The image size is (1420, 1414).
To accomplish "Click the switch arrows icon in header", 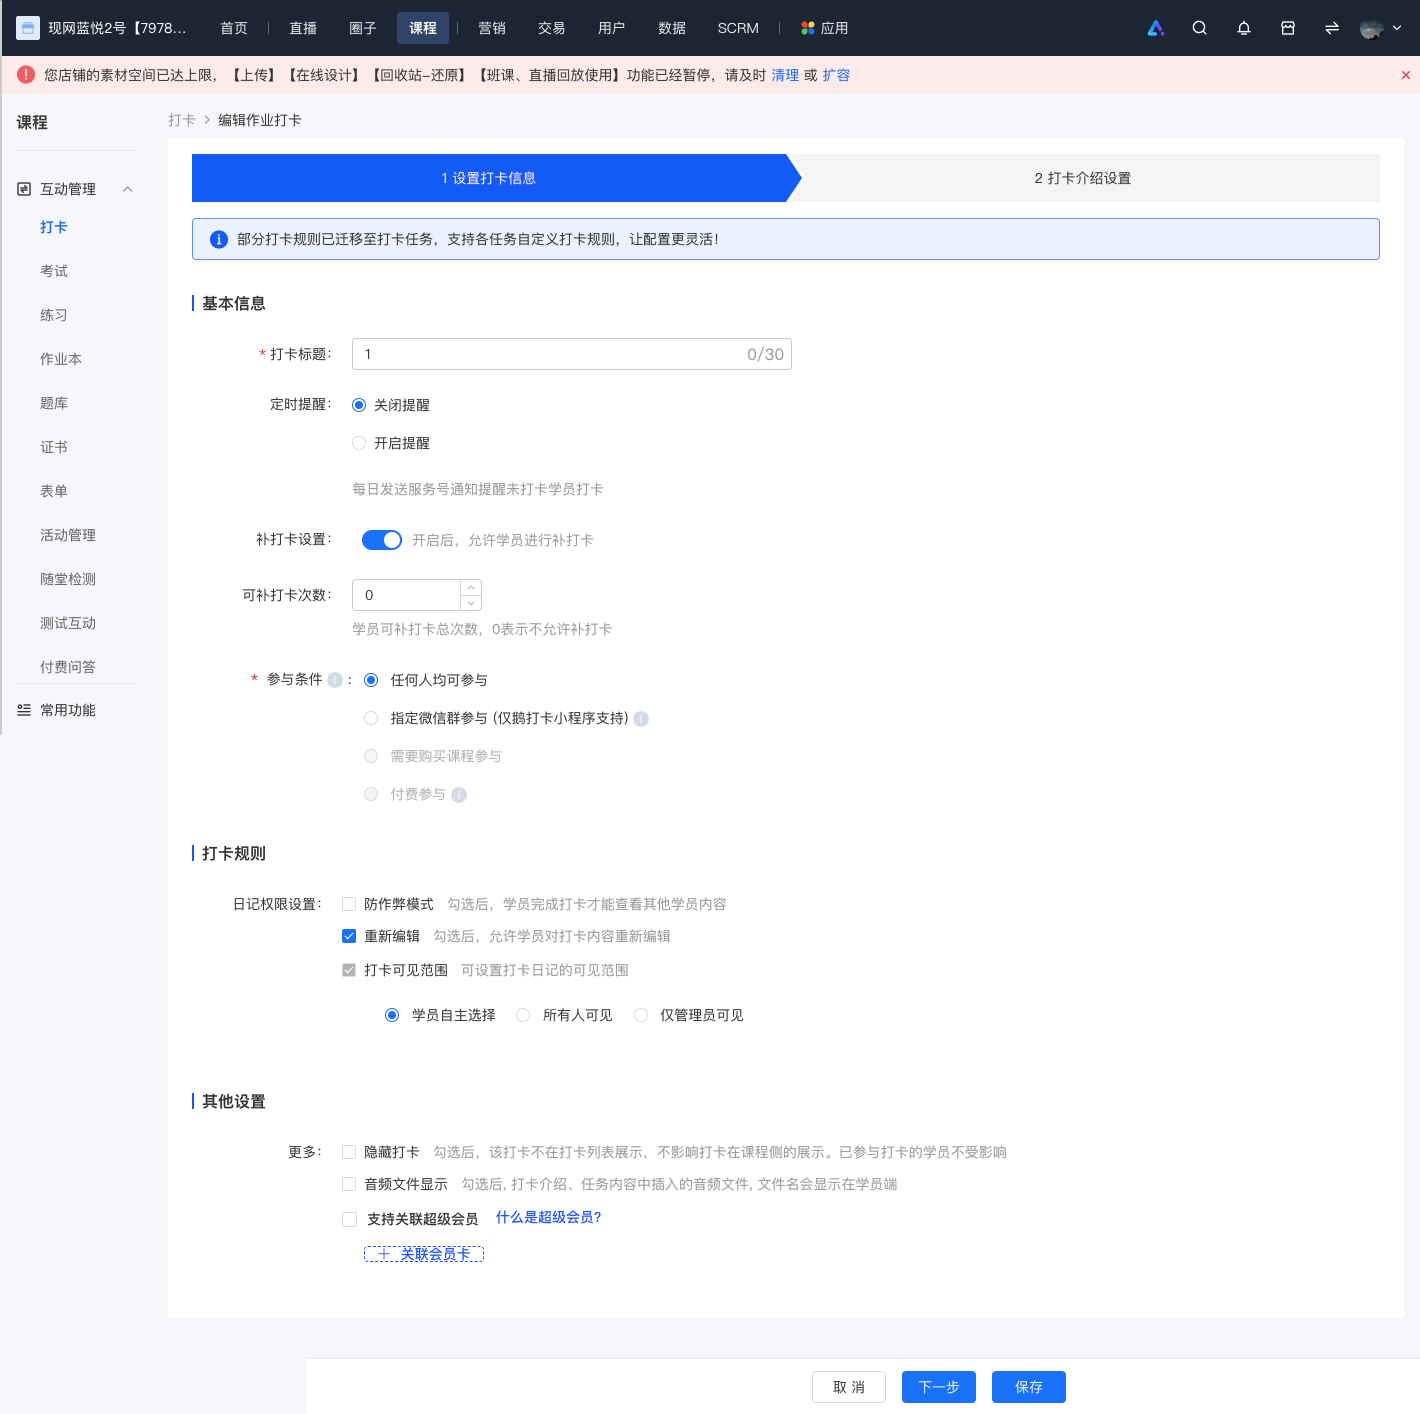I will pyautogui.click(x=1332, y=28).
